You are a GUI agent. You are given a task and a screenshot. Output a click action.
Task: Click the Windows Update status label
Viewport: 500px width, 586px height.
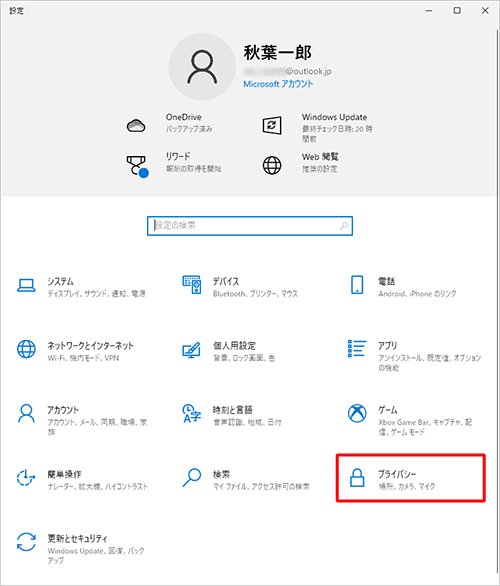(x=337, y=134)
